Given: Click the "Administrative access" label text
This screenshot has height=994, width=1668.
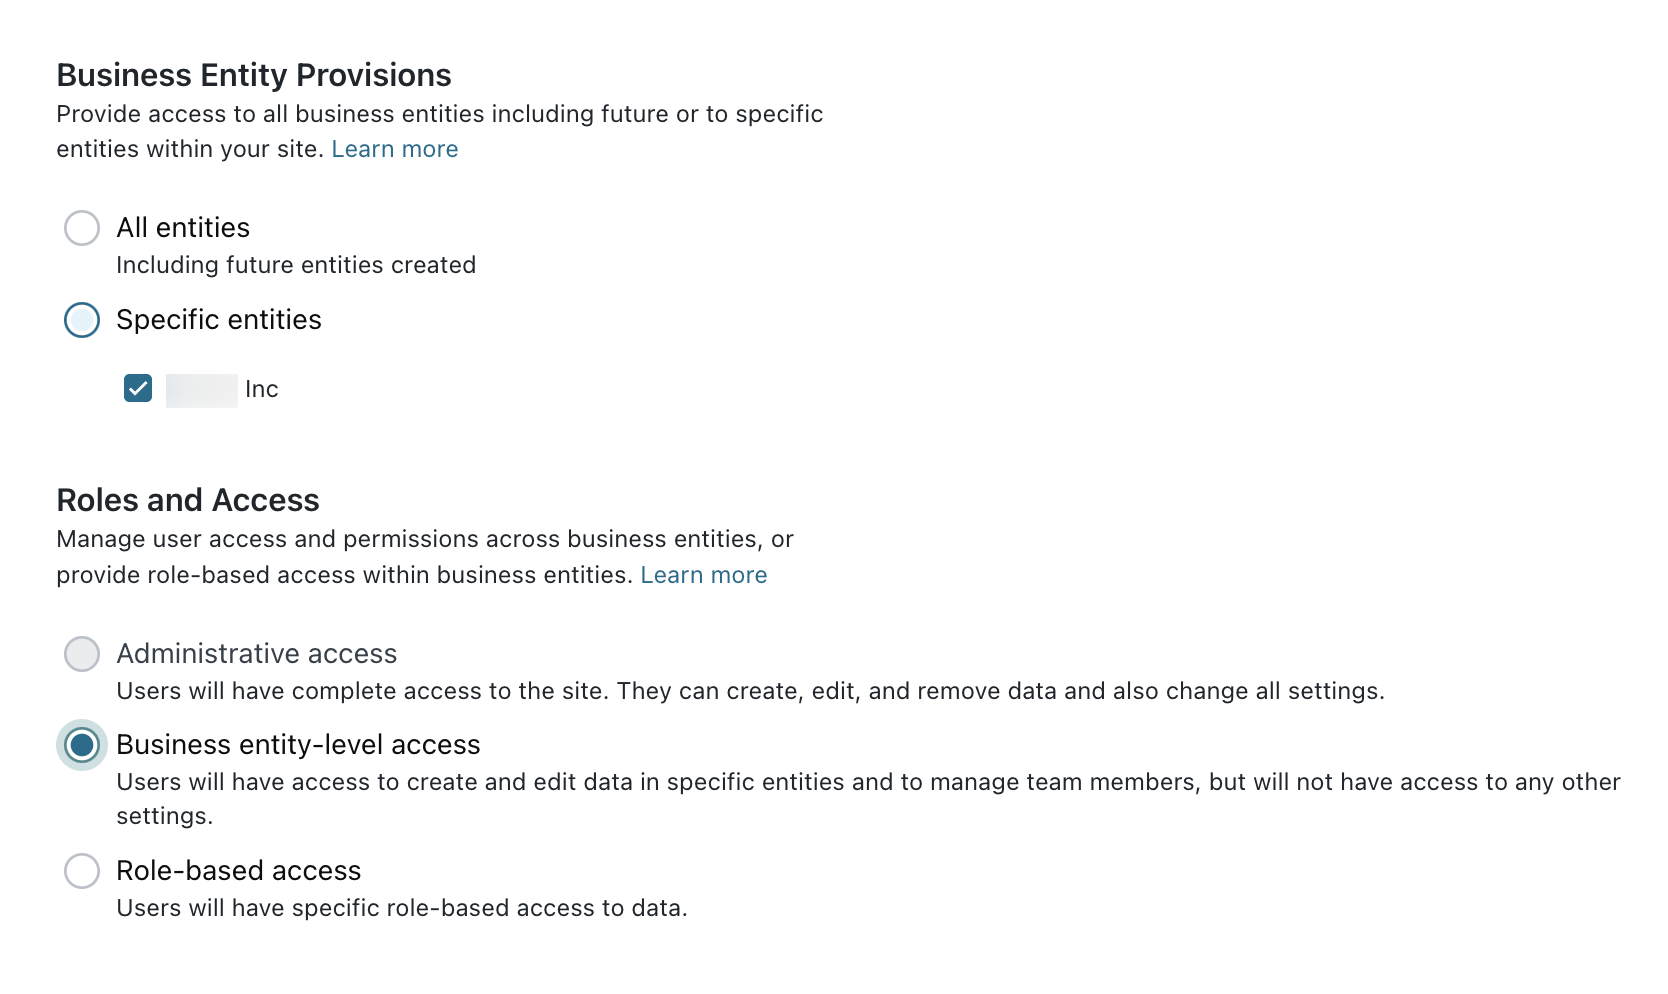Looking at the screenshot, I should click(x=257, y=654).
